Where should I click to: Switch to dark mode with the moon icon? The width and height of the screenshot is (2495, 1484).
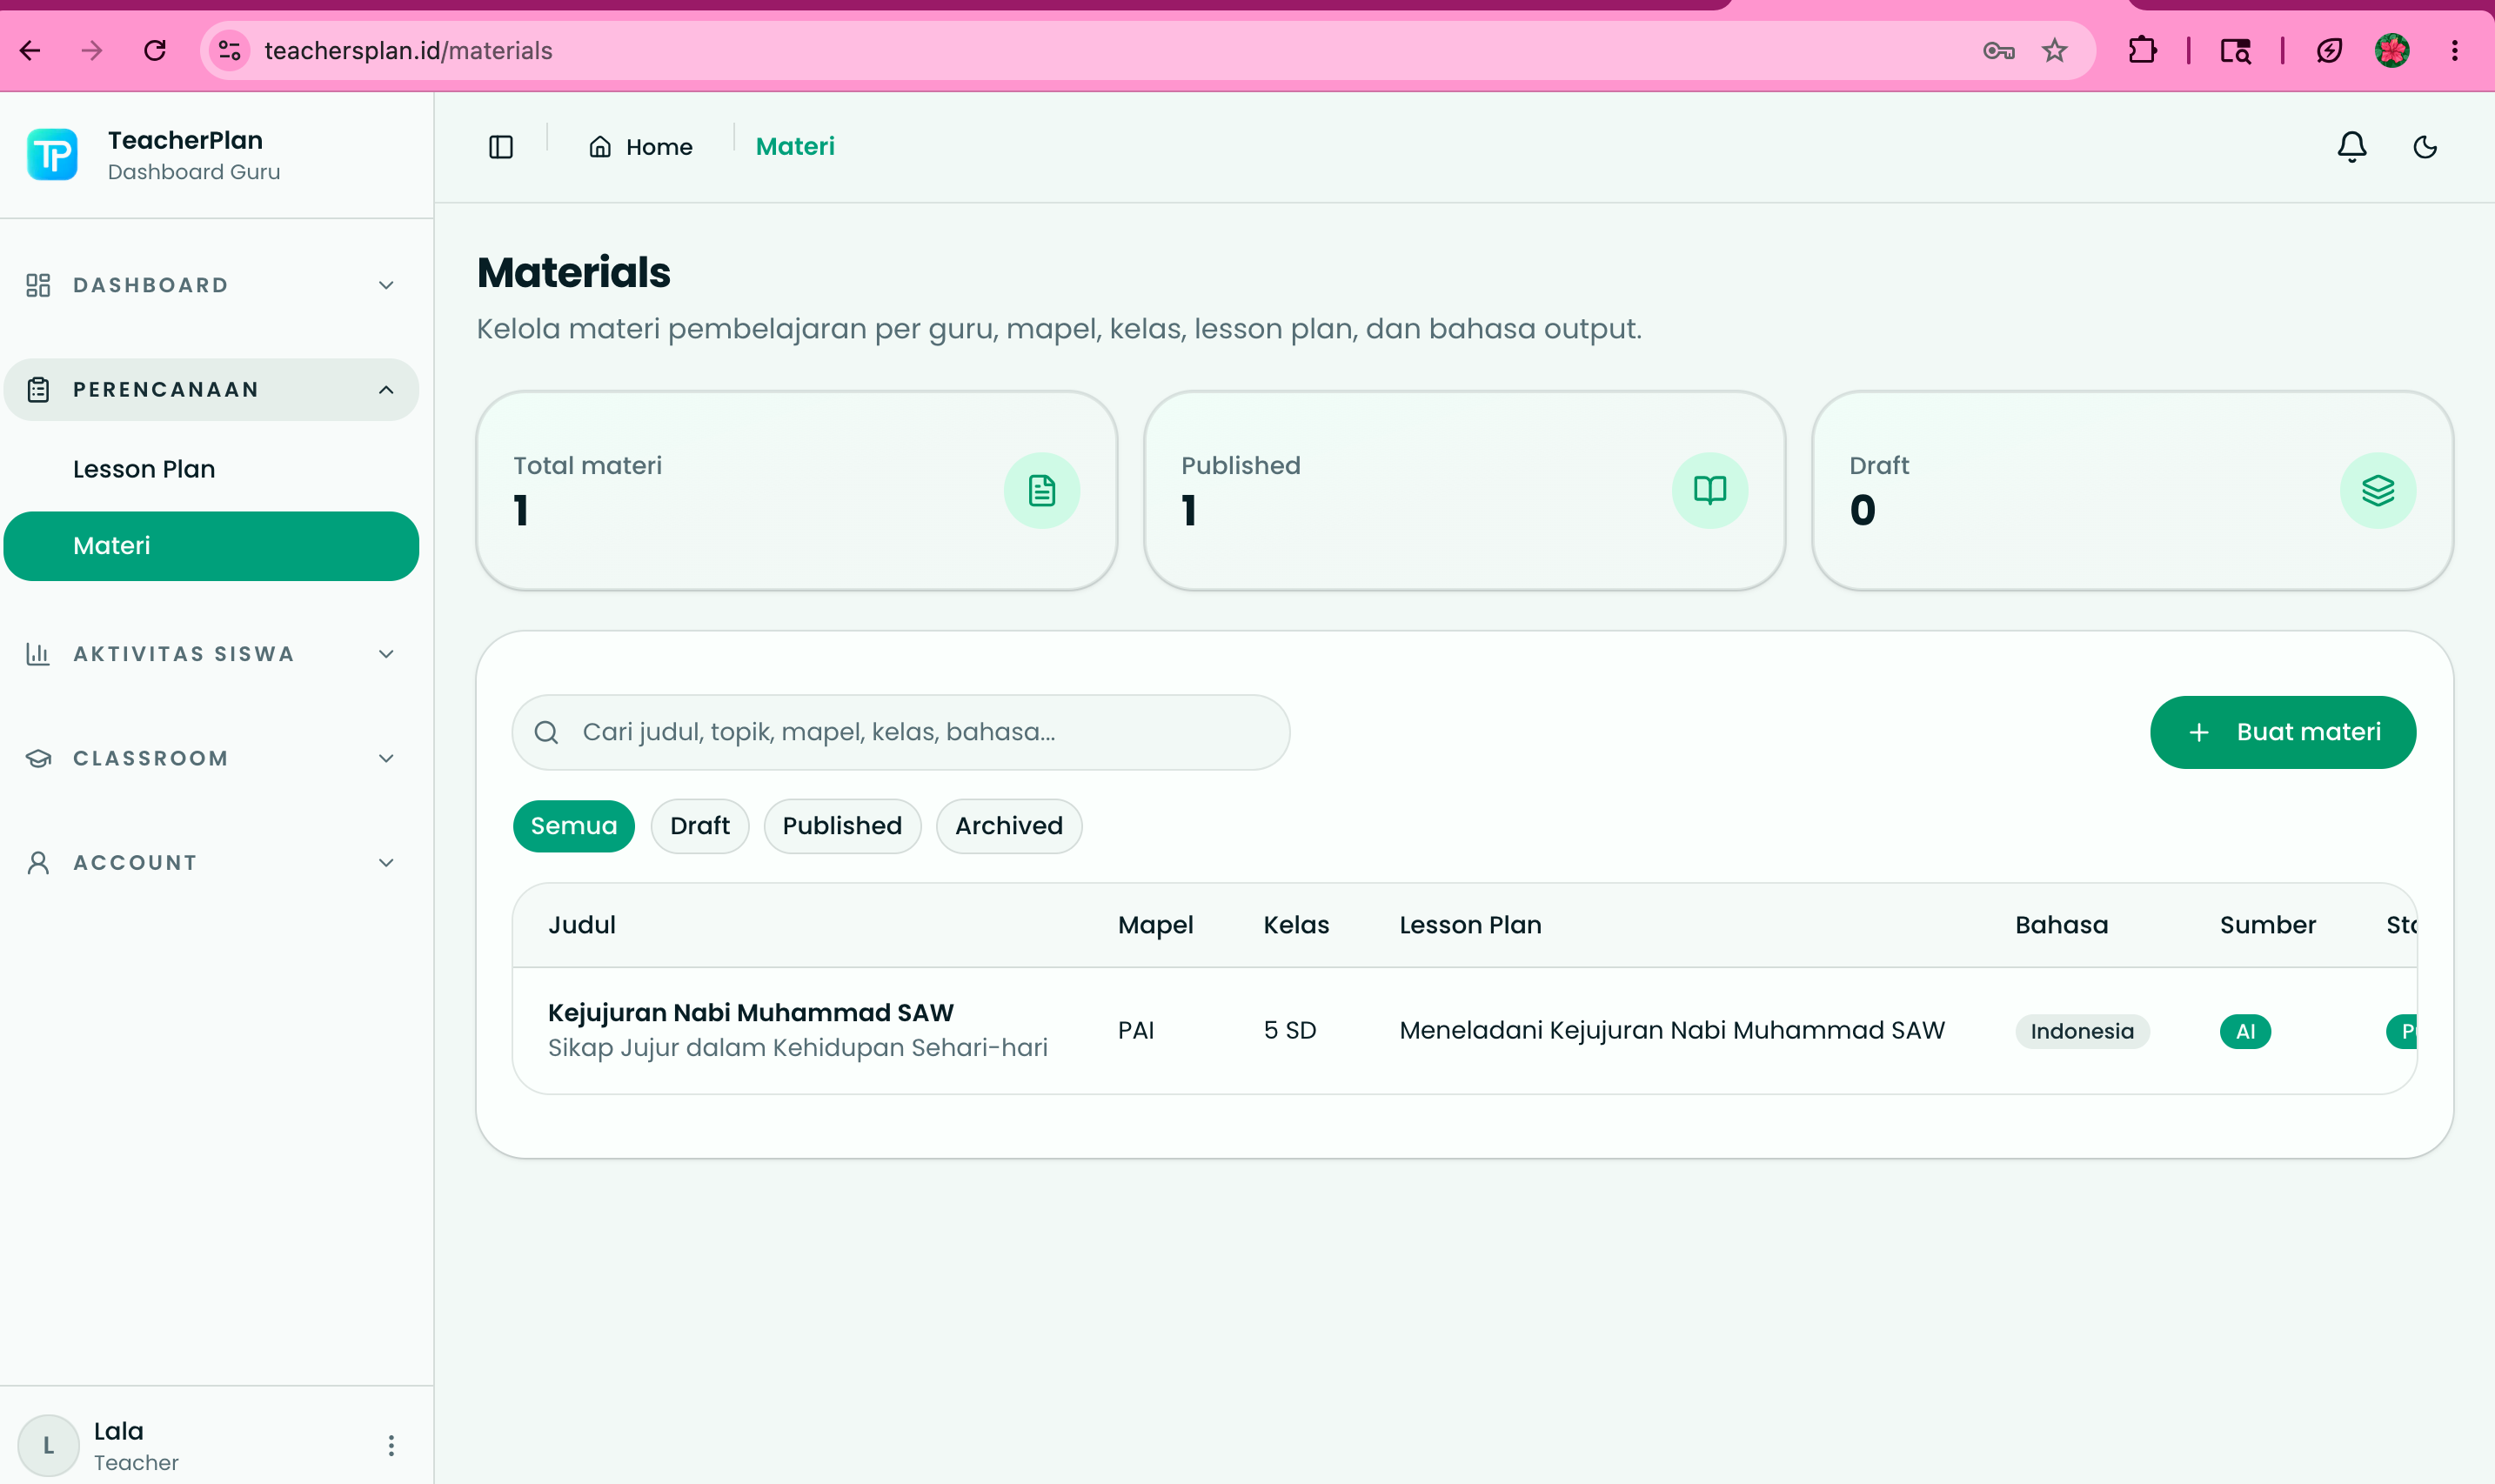tap(2425, 147)
